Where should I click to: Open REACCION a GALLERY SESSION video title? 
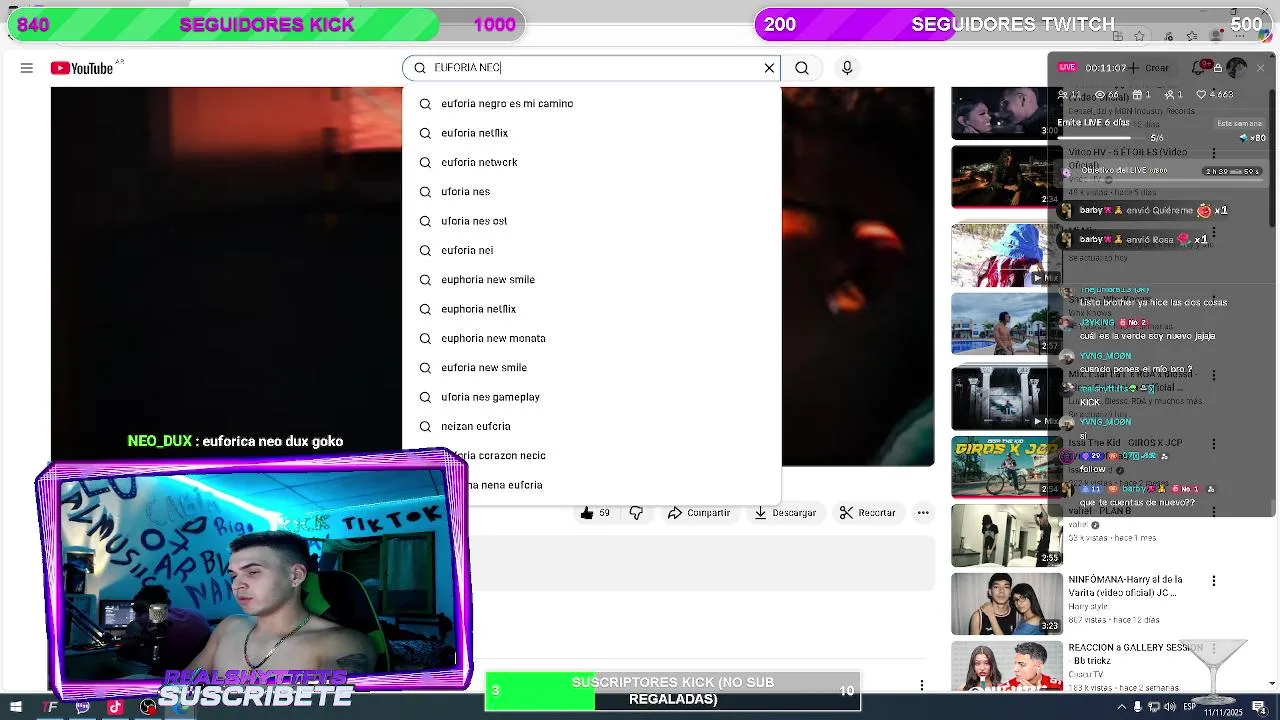click(x=1135, y=654)
